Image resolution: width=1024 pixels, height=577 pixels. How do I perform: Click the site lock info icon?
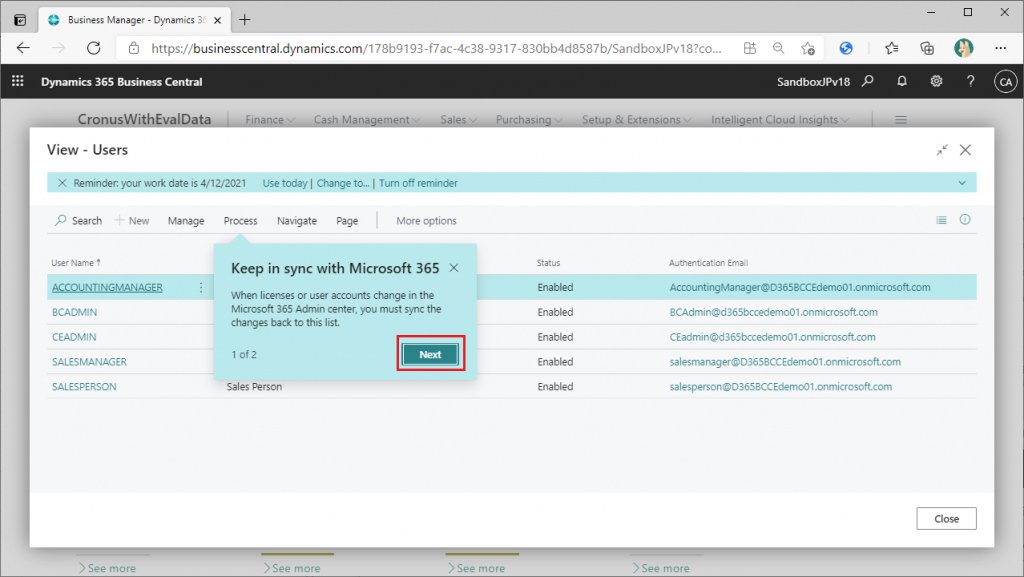[134, 48]
